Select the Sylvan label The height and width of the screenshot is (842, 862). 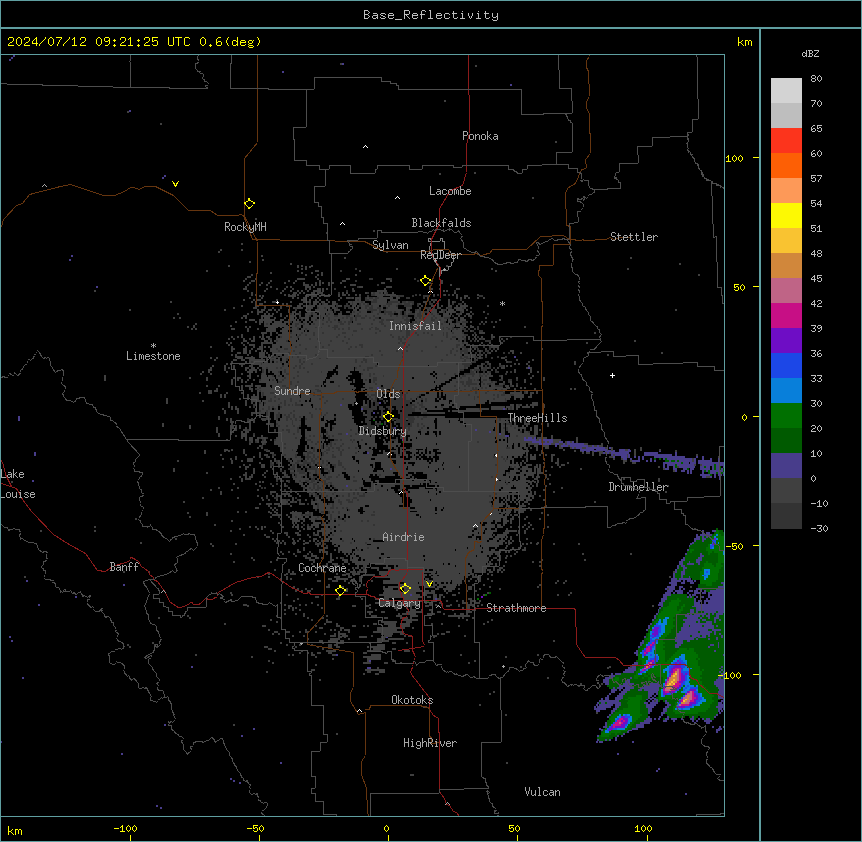390,245
